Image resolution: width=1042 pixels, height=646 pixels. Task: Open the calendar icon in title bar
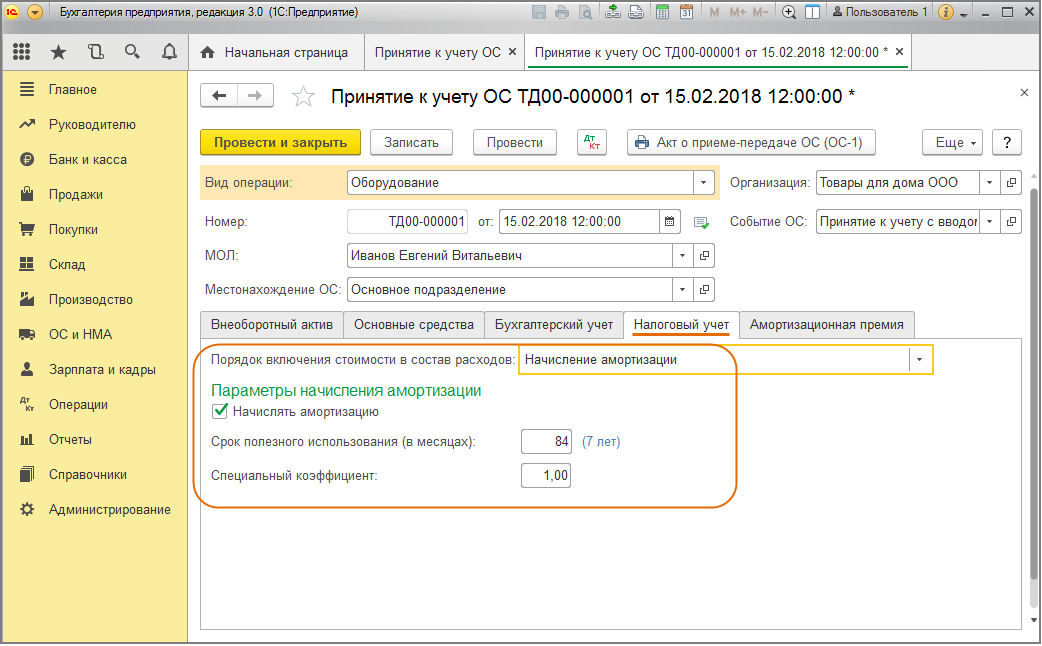click(x=686, y=12)
